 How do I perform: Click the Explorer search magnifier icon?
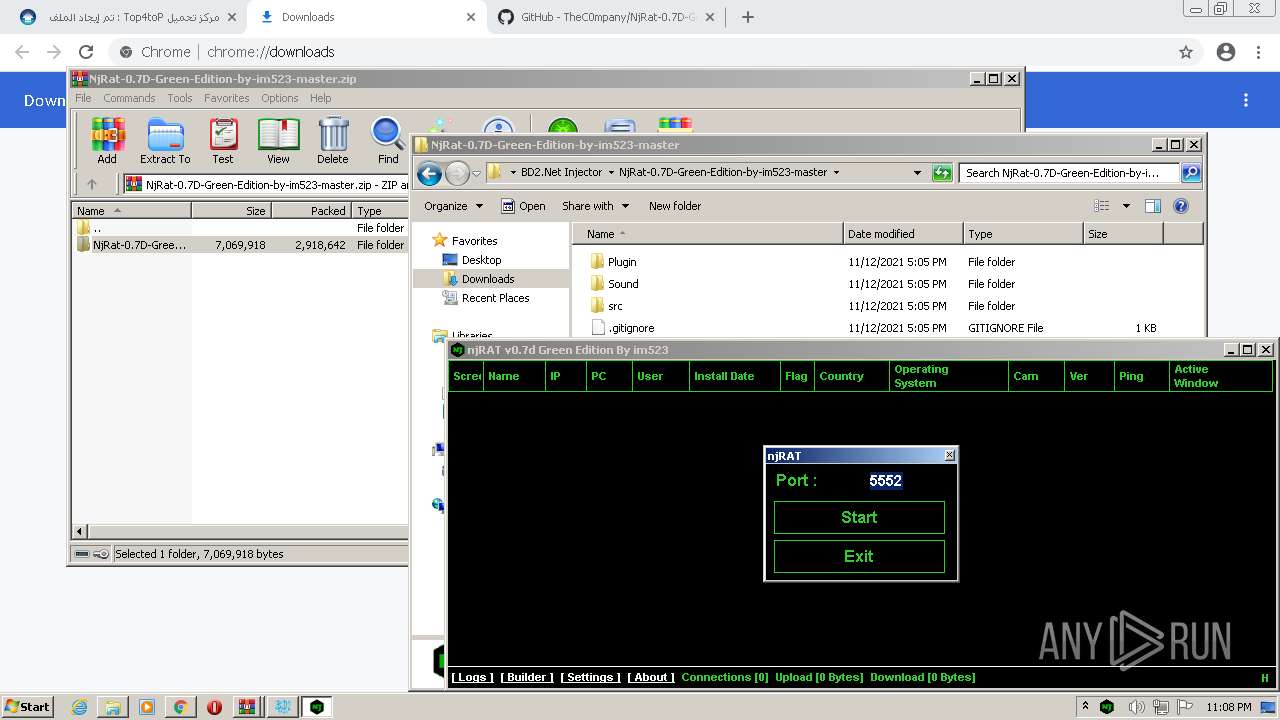1190,173
